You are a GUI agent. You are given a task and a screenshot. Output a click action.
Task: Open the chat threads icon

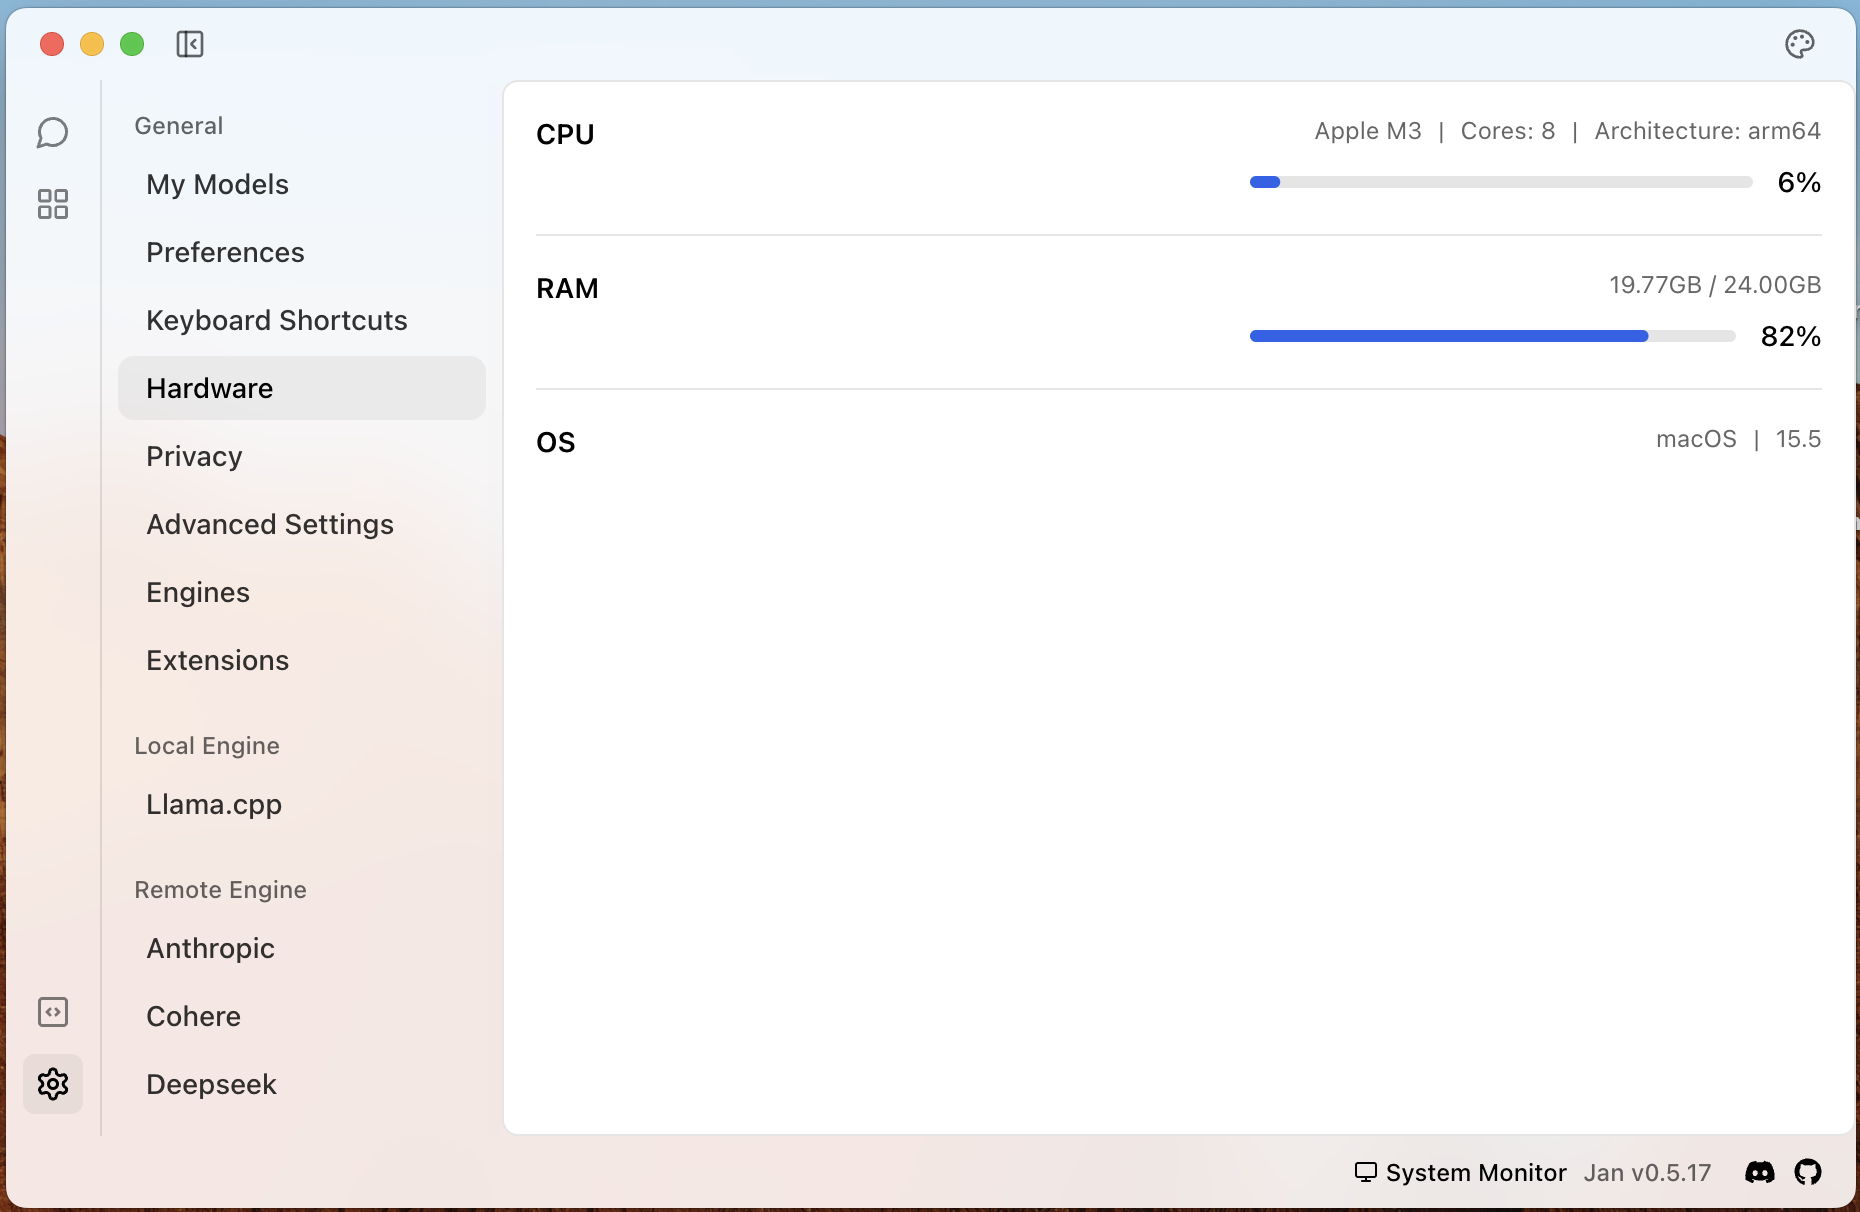coord(52,132)
